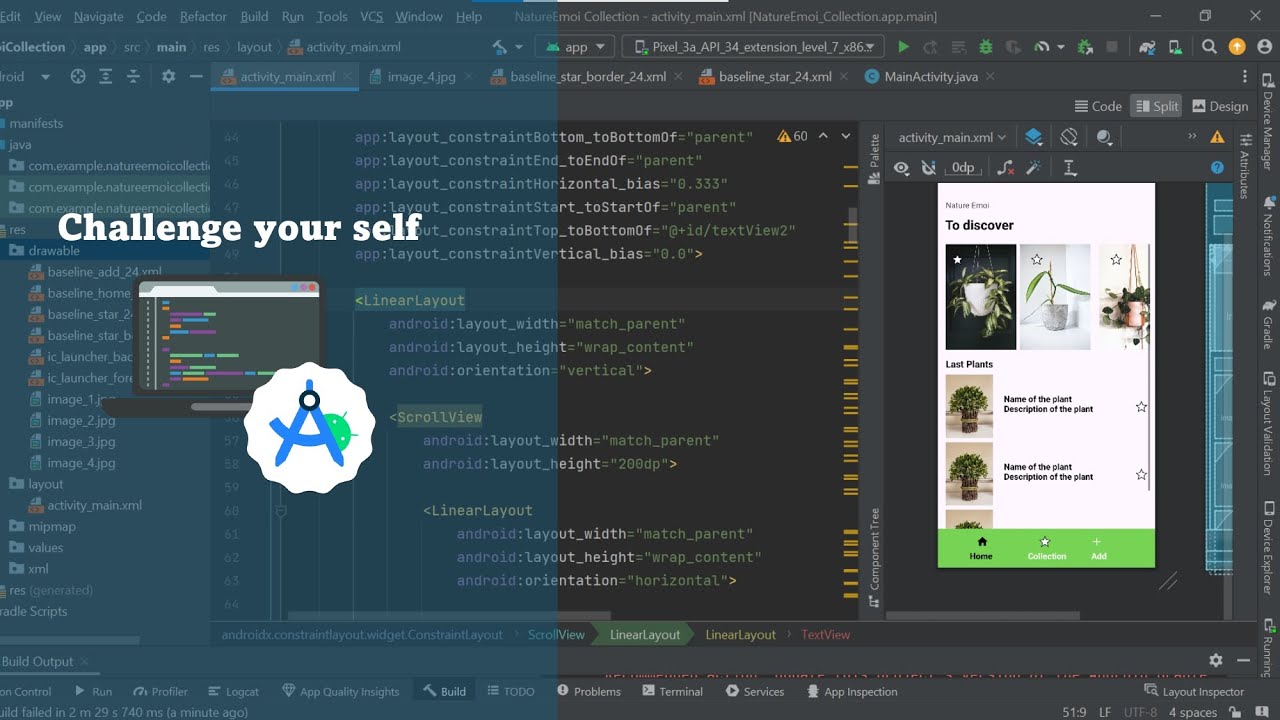Click the orange update notification icon
1280x720 pixels.
pyautogui.click(x=1237, y=47)
